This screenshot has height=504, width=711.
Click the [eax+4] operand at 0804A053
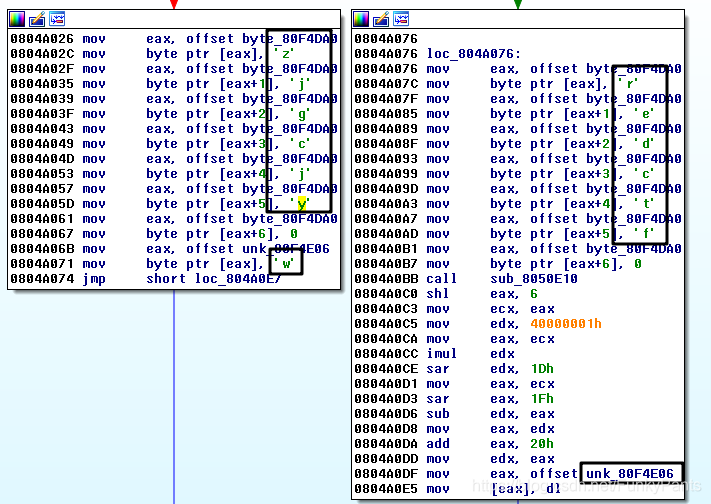tap(247, 174)
